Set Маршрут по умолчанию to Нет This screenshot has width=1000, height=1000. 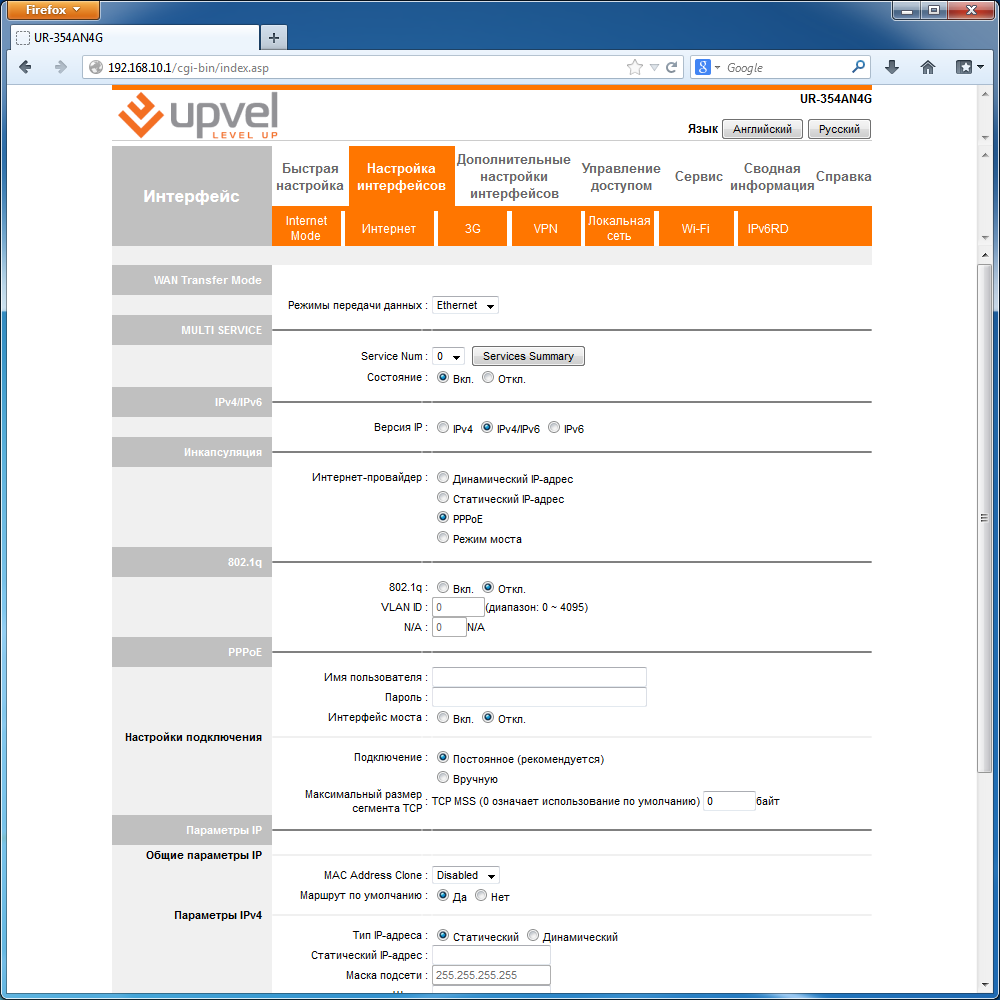coord(481,895)
